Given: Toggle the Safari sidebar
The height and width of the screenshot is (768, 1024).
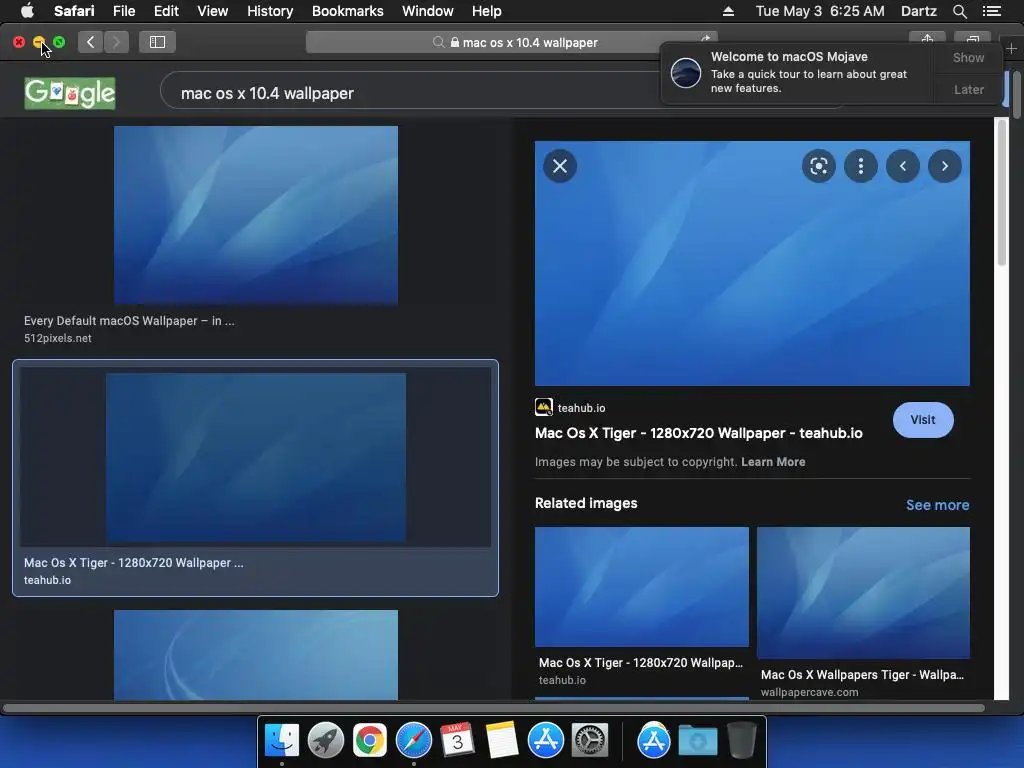Looking at the screenshot, I should click(157, 42).
